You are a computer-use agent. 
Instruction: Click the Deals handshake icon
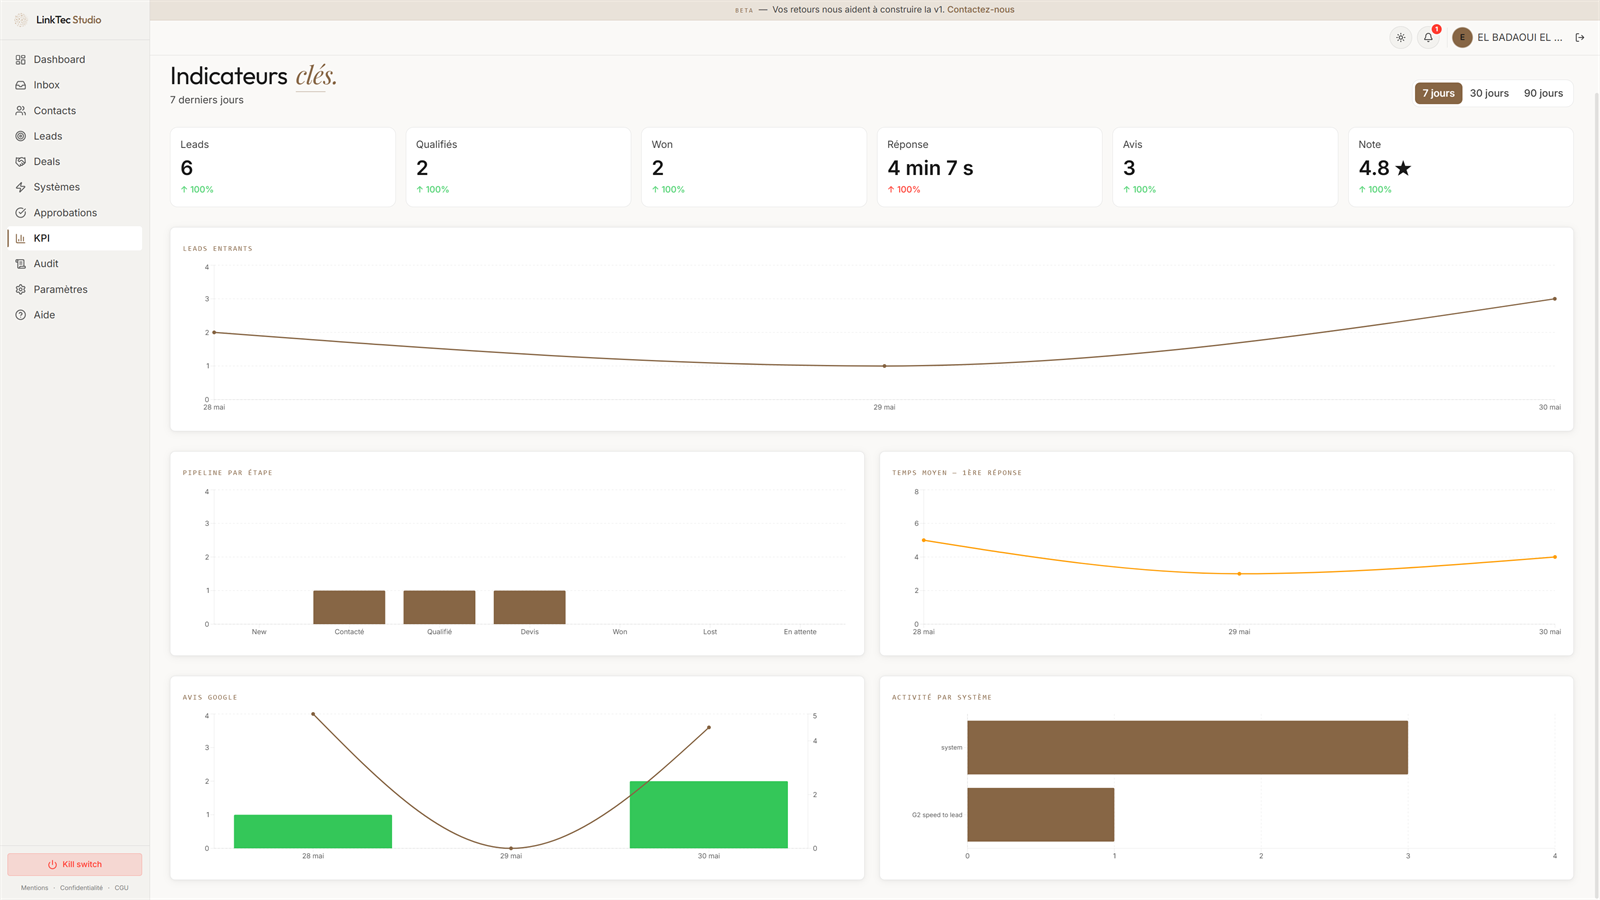(x=20, y=162)
